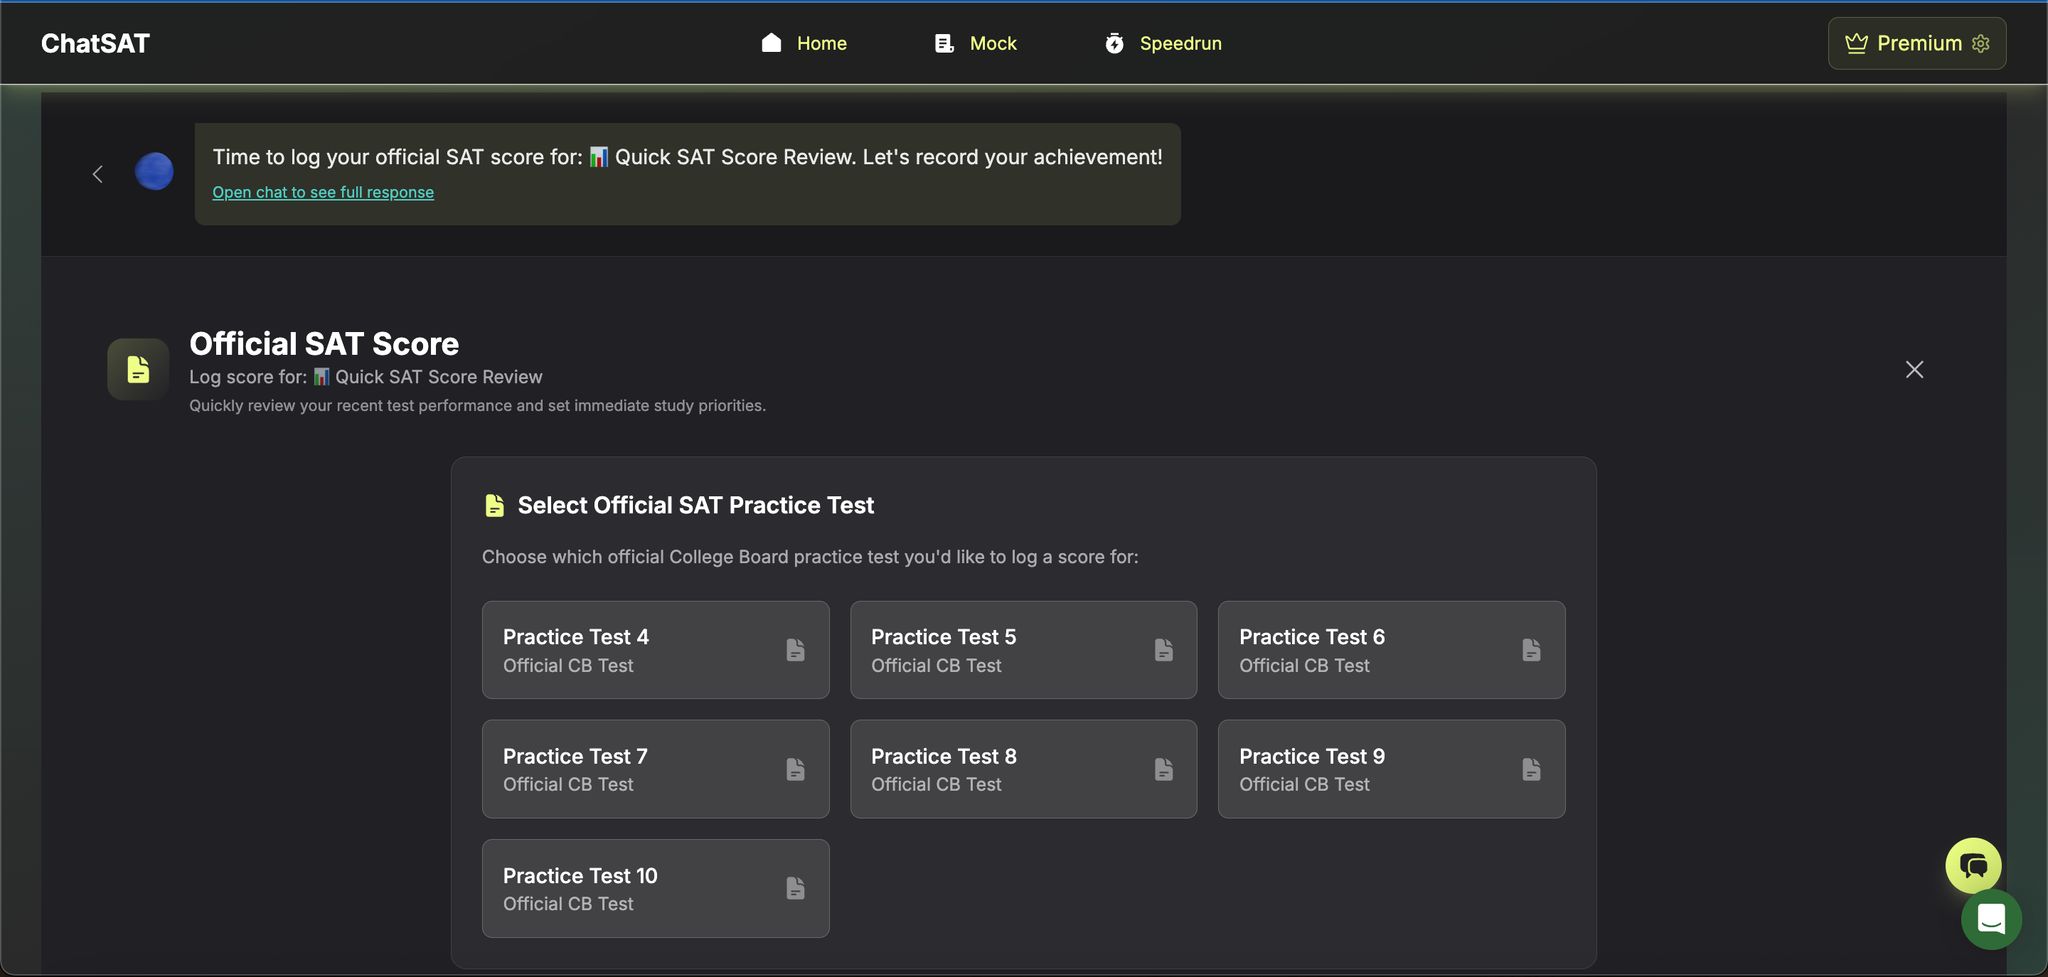
Task: Click the back chevron arrow
Action: [x=97, y=174]
